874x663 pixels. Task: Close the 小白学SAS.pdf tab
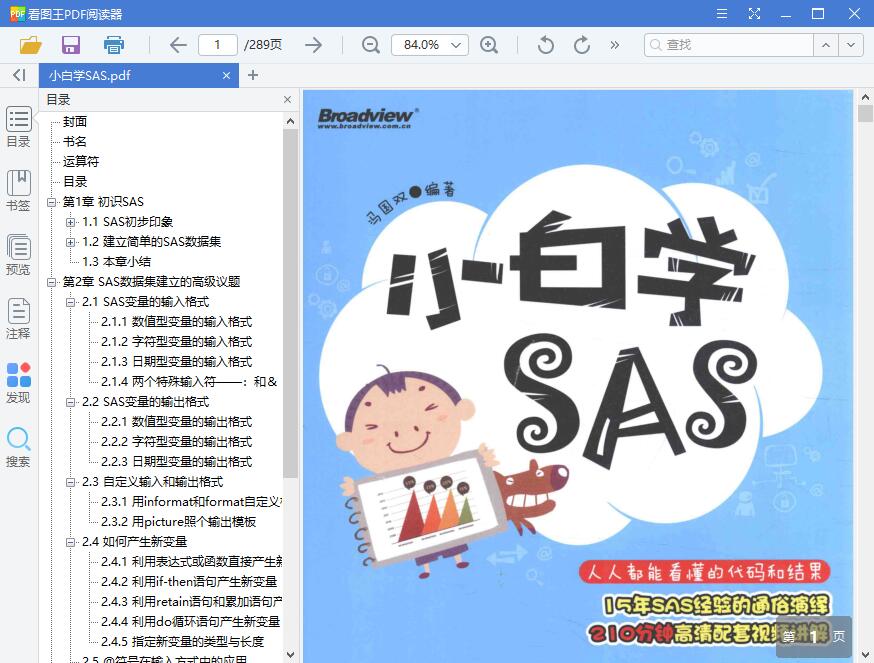point(226,75)
